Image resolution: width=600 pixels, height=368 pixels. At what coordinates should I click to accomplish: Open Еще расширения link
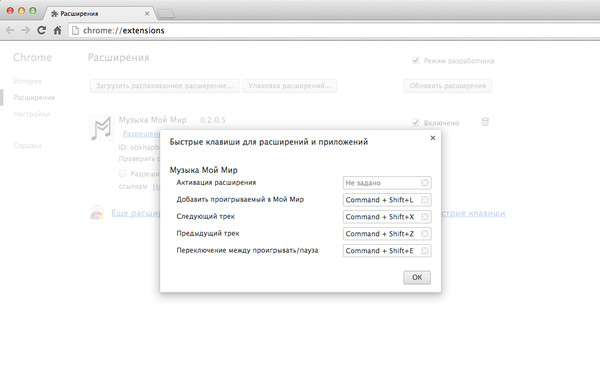pyautogui.click(x=135, y=213)
